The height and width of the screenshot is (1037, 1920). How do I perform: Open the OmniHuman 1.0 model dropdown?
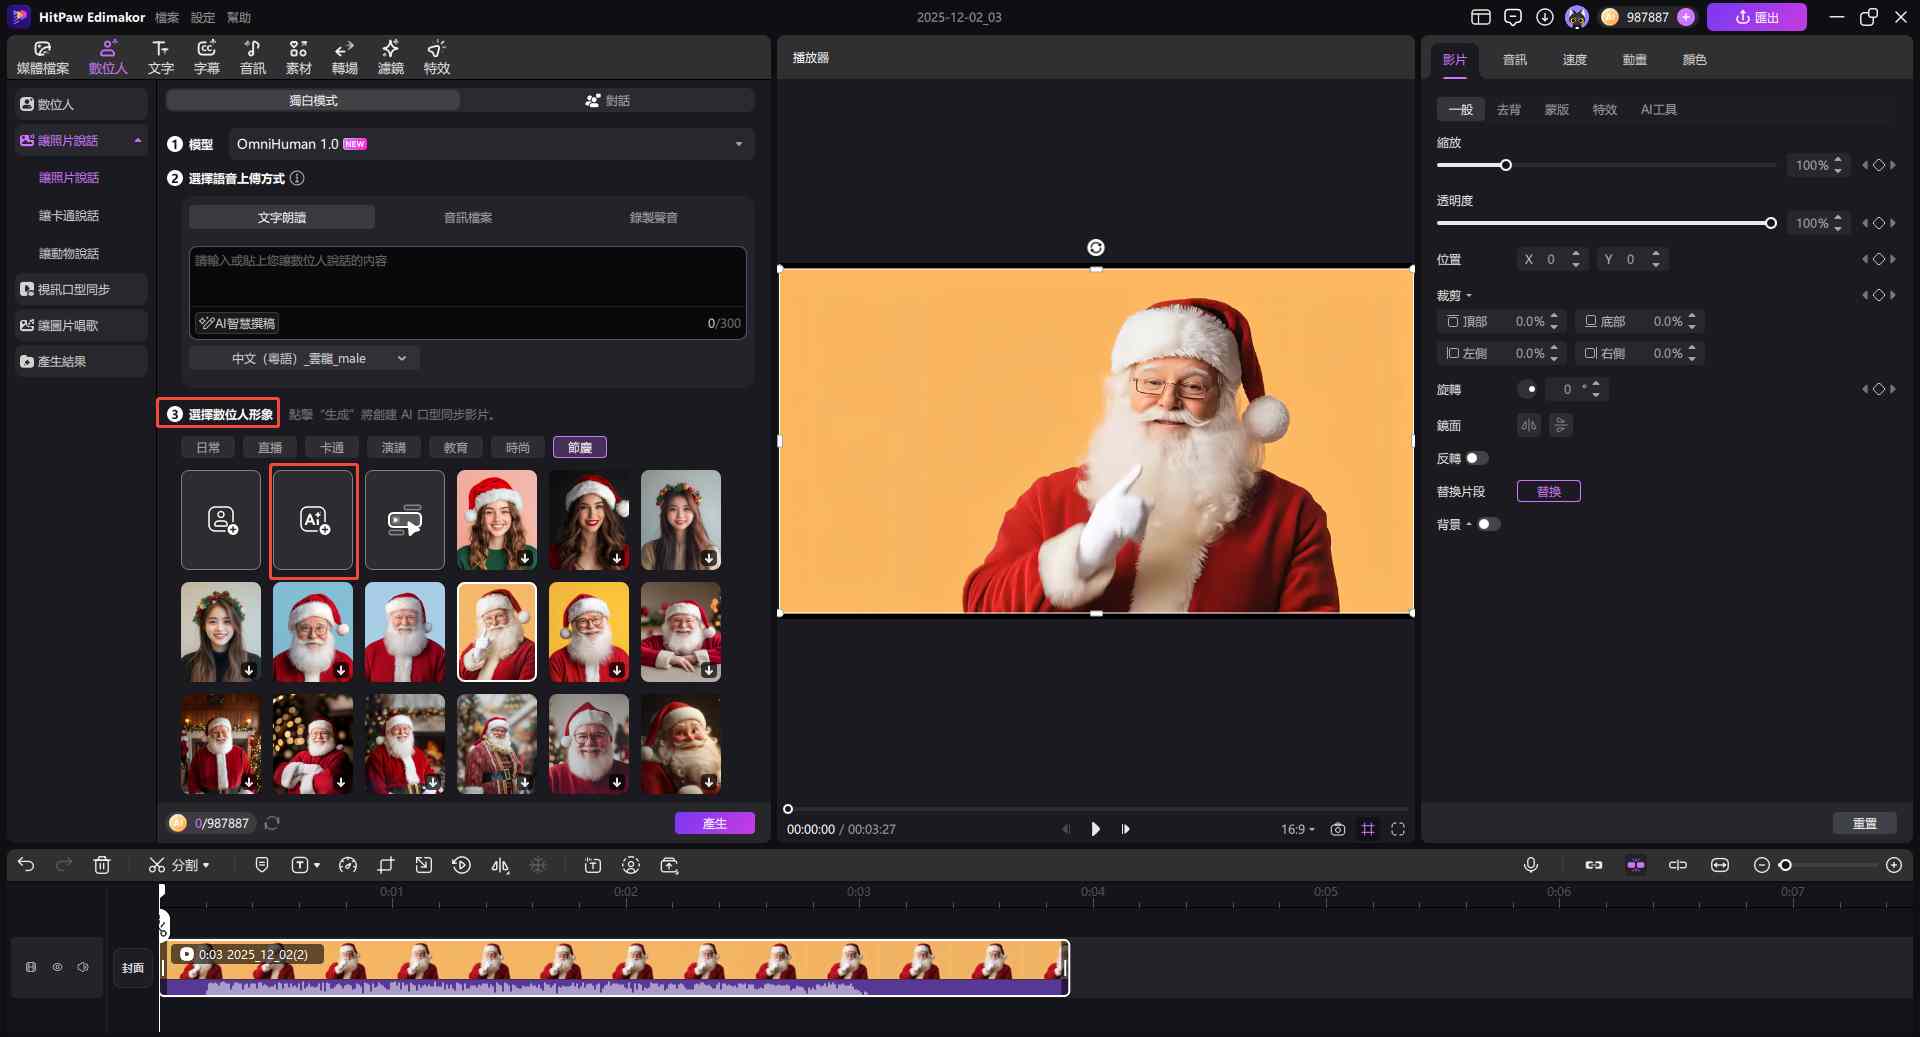[490, 144]
